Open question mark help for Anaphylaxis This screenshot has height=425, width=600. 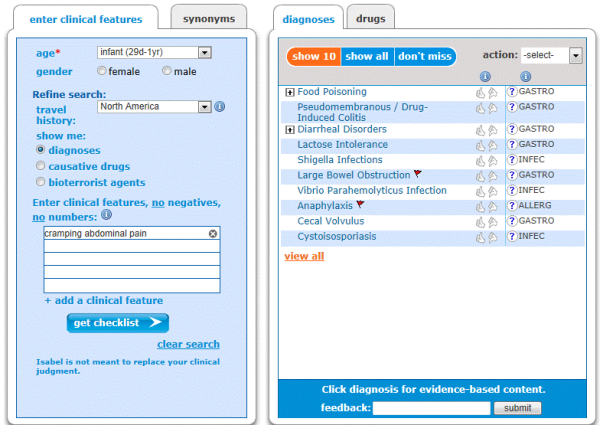pyautogui.click(x=512, y=206)
